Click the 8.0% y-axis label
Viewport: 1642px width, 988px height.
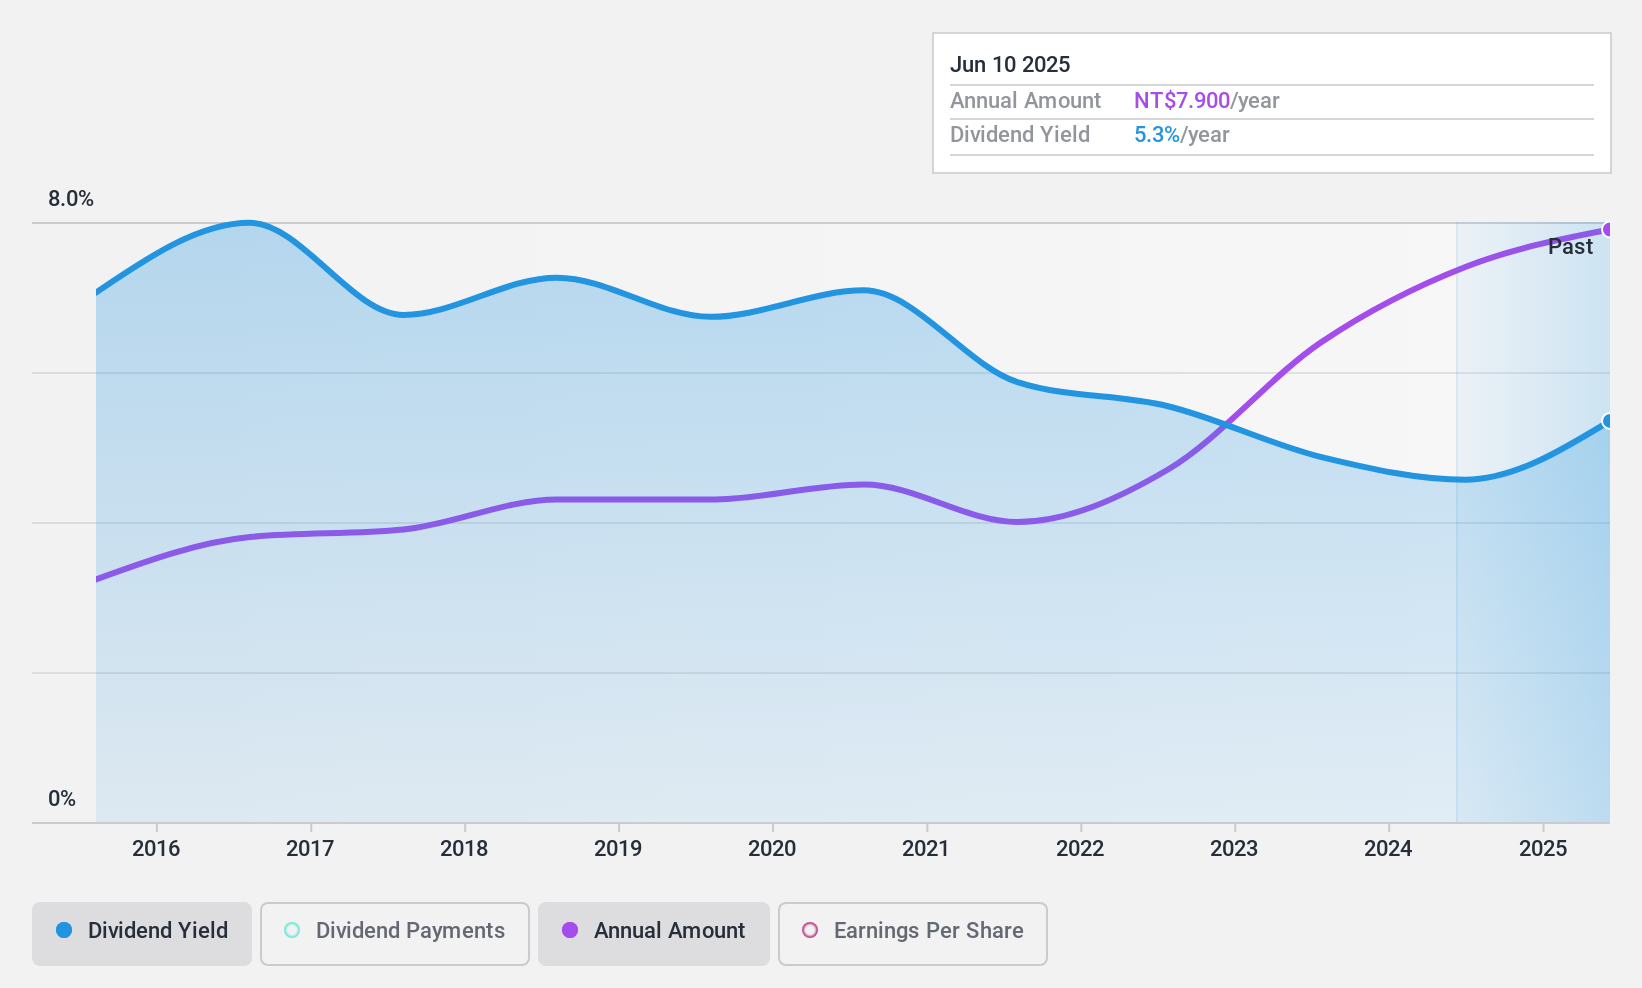click(x=71, y=199)
